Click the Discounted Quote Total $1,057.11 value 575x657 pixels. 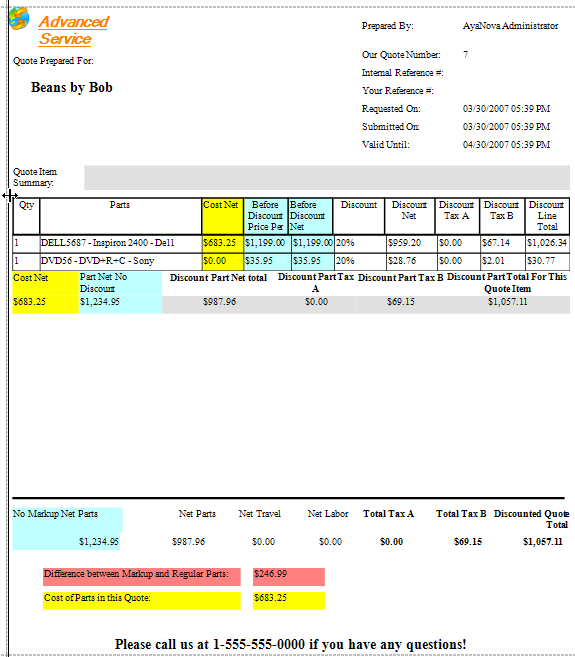[x=542, y=542]
